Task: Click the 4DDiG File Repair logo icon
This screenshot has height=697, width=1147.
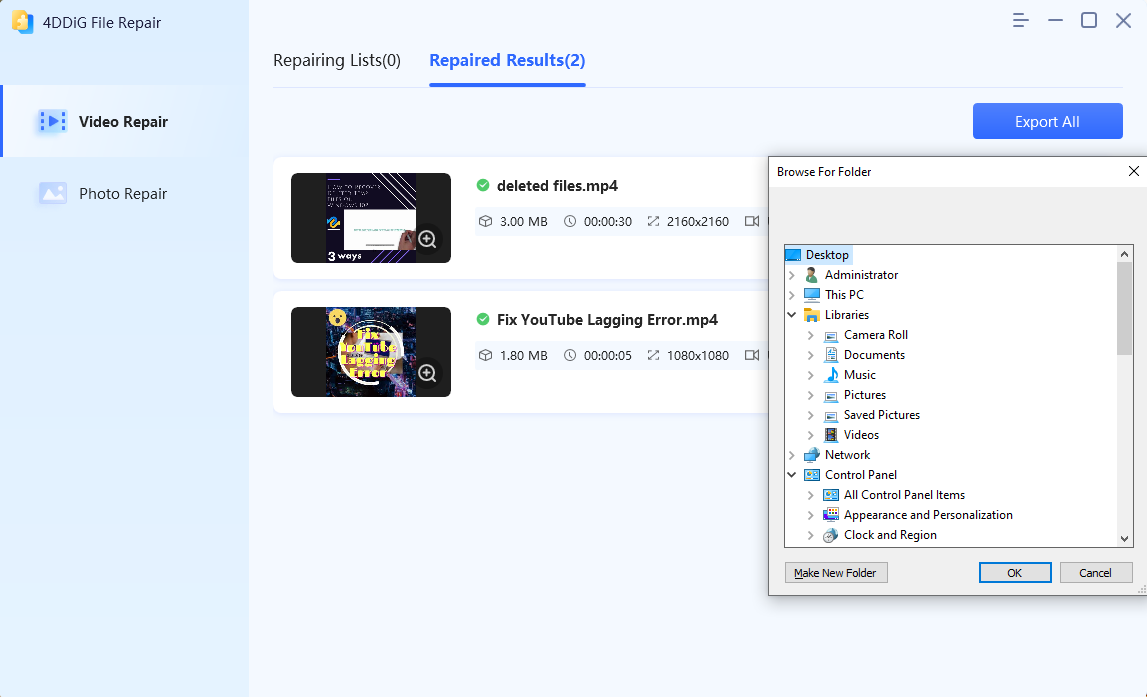Action: click(23, 22)
